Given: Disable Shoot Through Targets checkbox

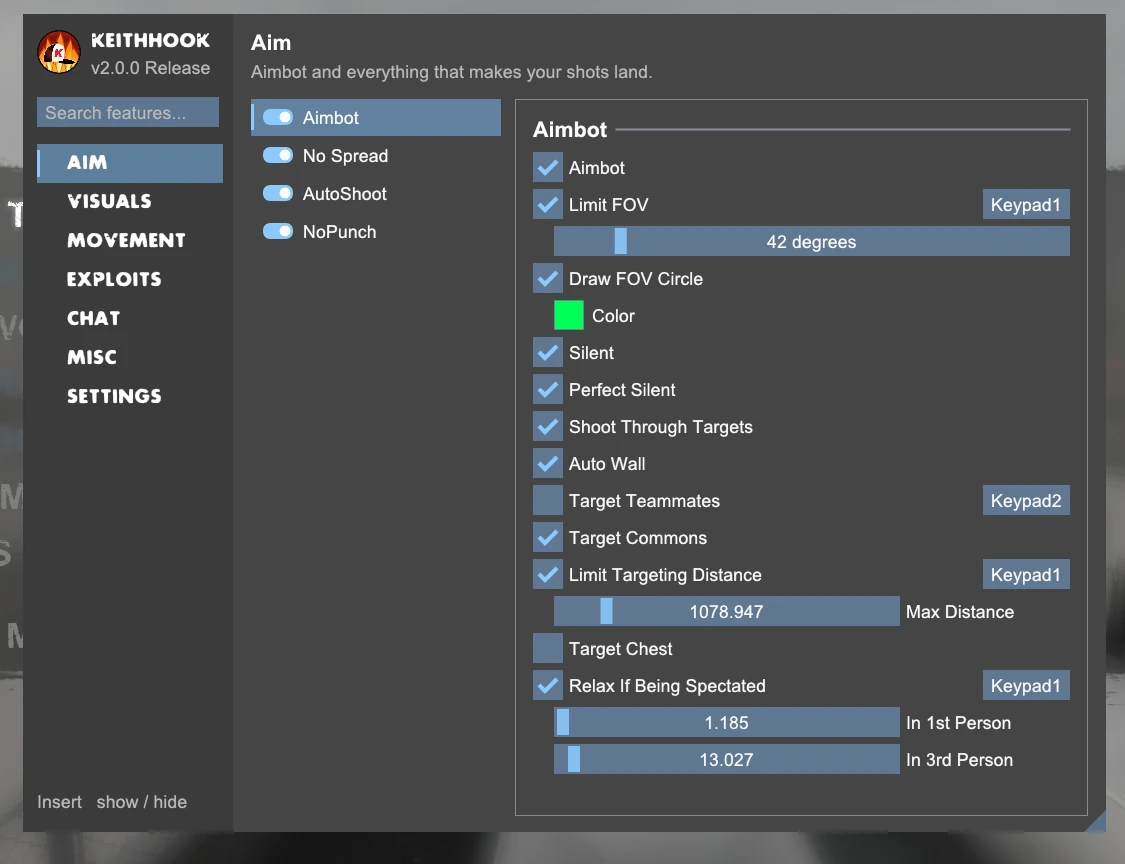Looking at the screenshot, I should pos(548,426).
